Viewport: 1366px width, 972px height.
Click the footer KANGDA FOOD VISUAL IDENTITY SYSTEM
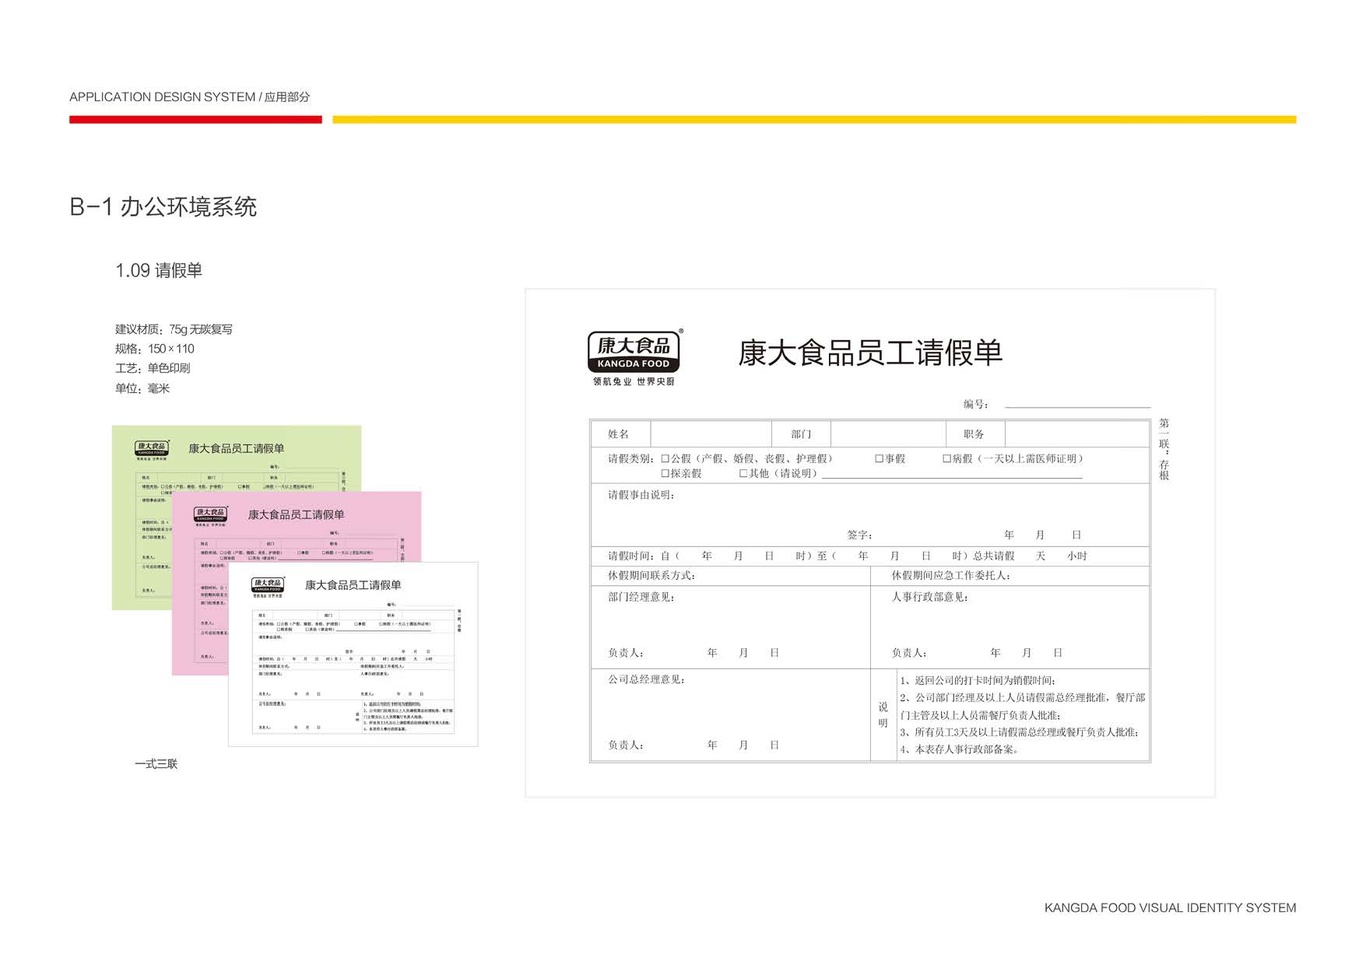pyautogui.click(x=1170, y=908)
